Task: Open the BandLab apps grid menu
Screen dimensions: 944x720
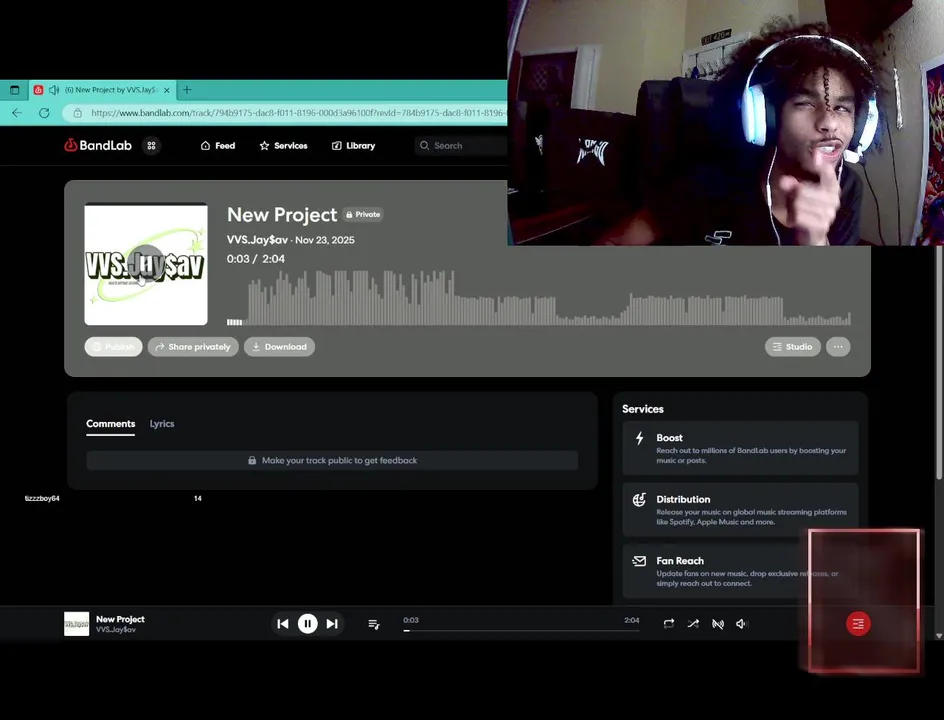Action: point(151,146)
